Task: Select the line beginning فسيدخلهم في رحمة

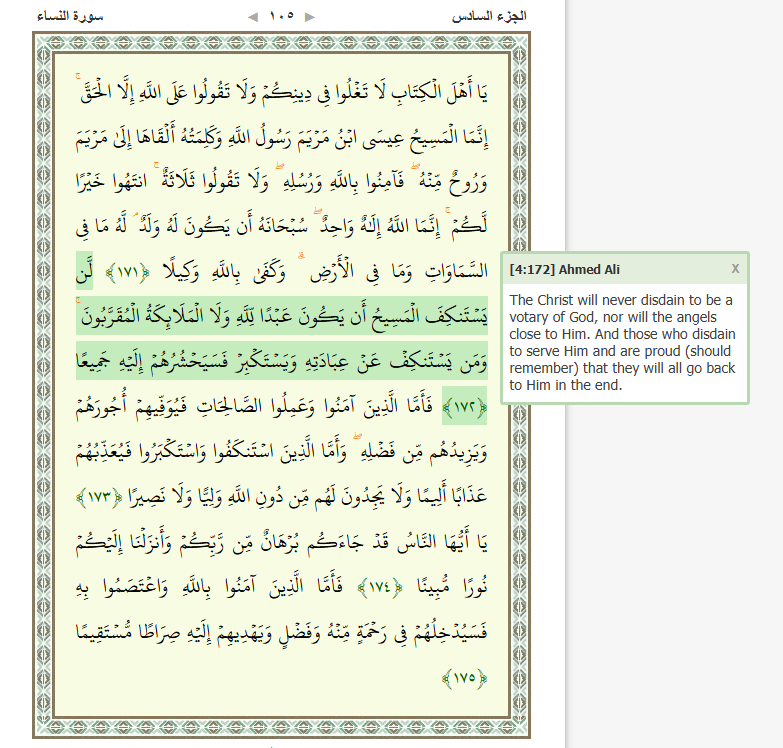Action: 282,633
